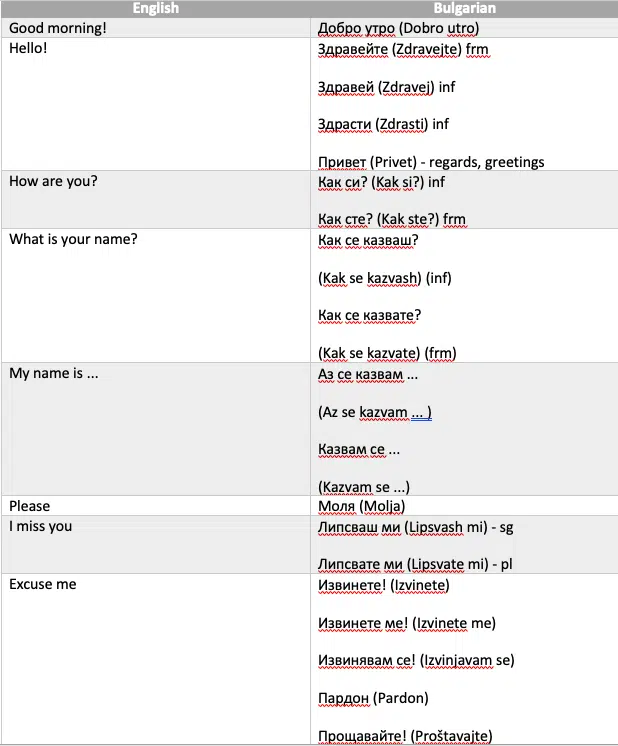Click the "Как сте? (Kak ste?) frm" line
Screen dimensions: 618x746
point(391,219)
